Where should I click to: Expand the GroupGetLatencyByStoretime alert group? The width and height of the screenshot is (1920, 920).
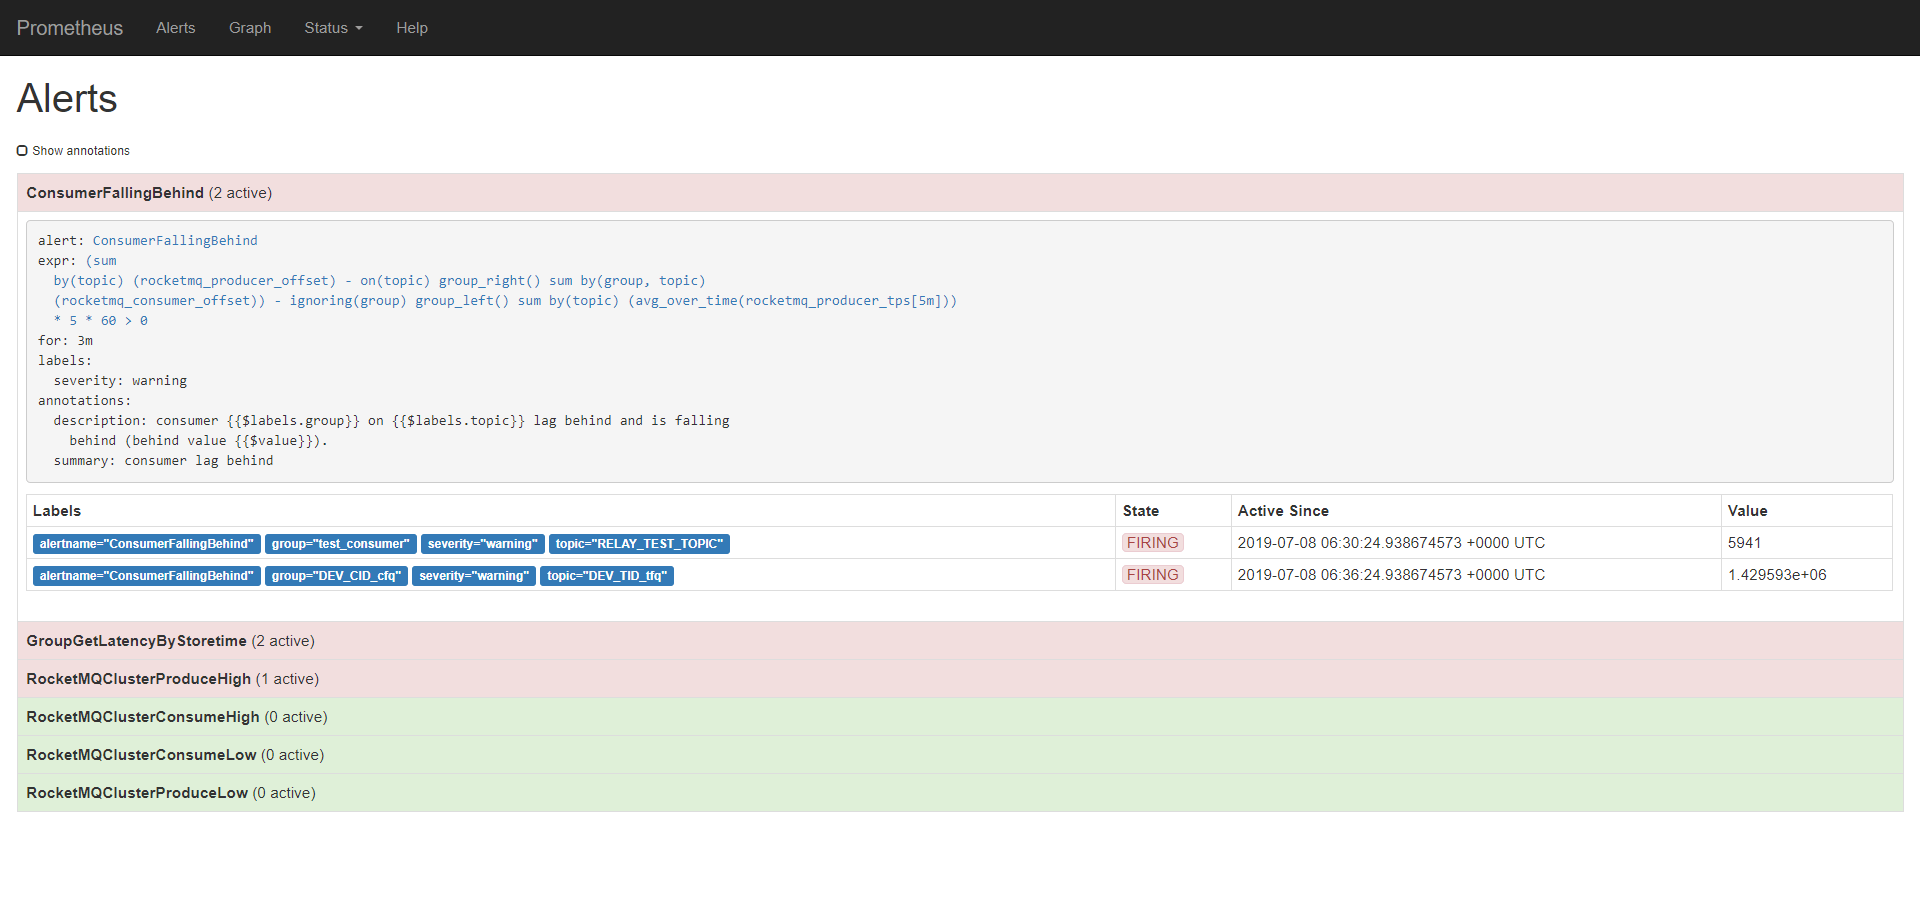[x=960, y=641]
